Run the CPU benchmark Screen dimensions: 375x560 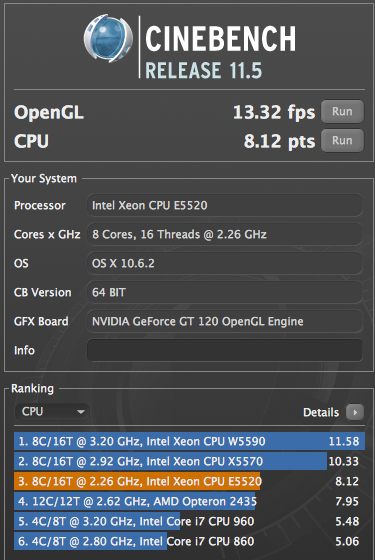coord(342,140)
